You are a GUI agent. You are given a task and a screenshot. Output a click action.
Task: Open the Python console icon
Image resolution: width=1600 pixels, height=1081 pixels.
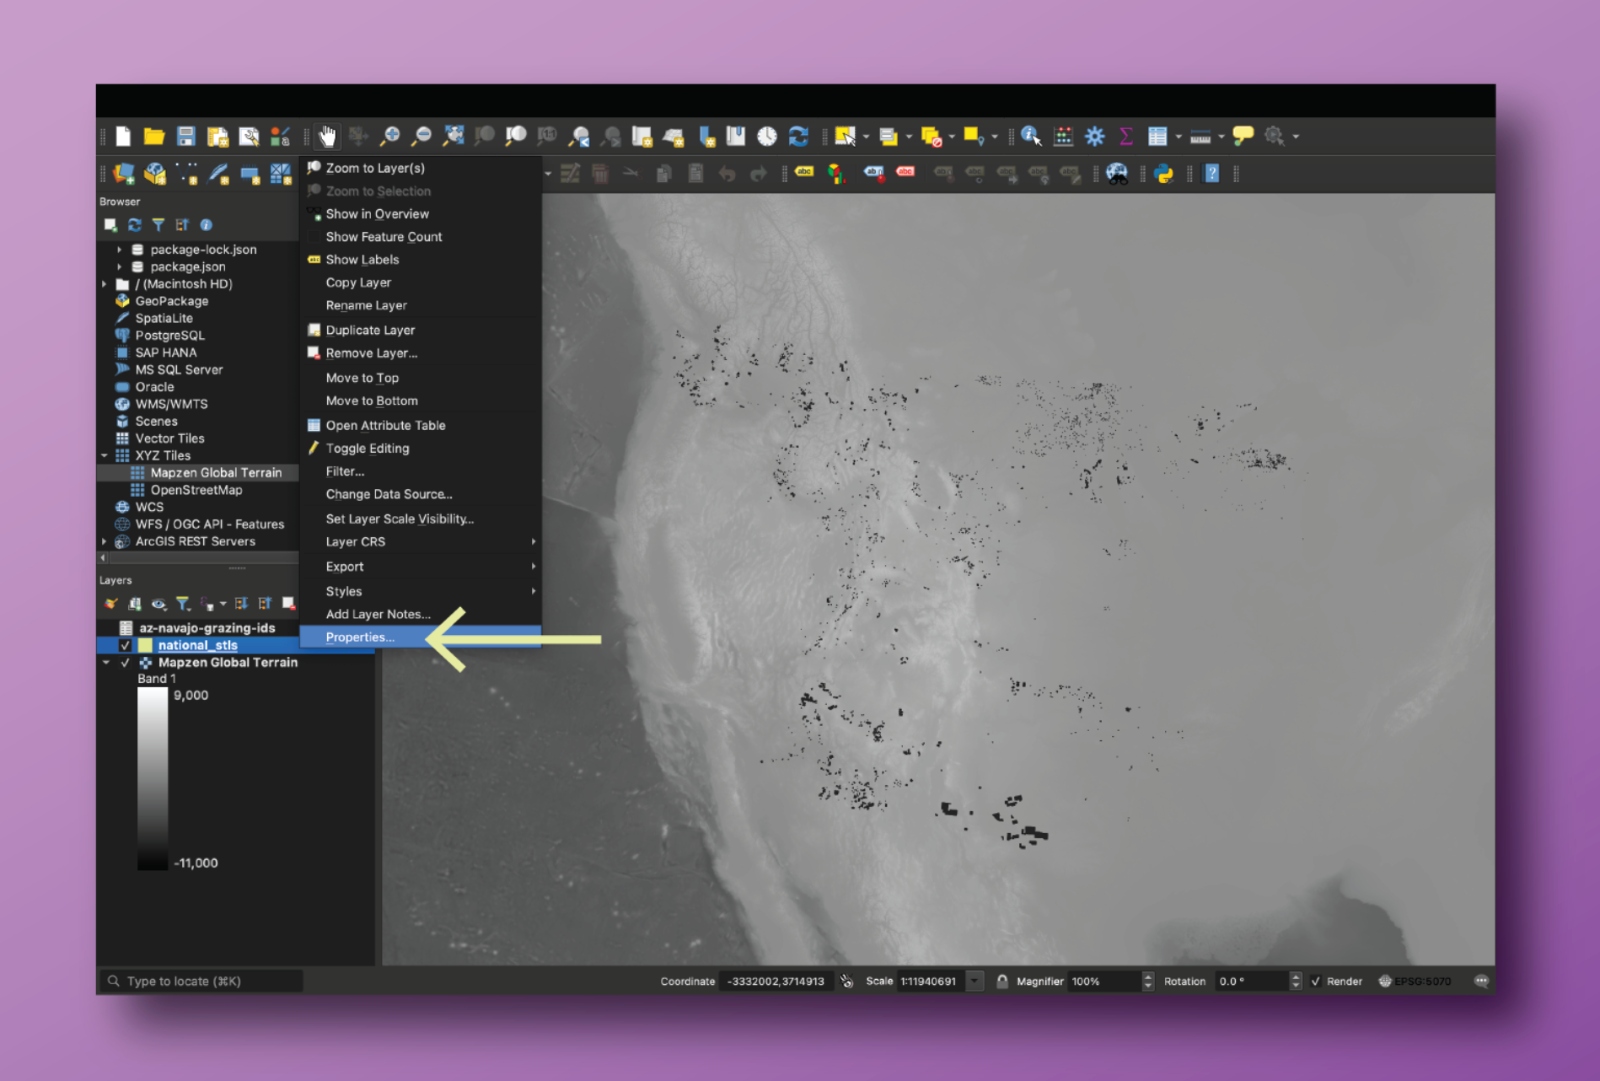click(1163, 174)
